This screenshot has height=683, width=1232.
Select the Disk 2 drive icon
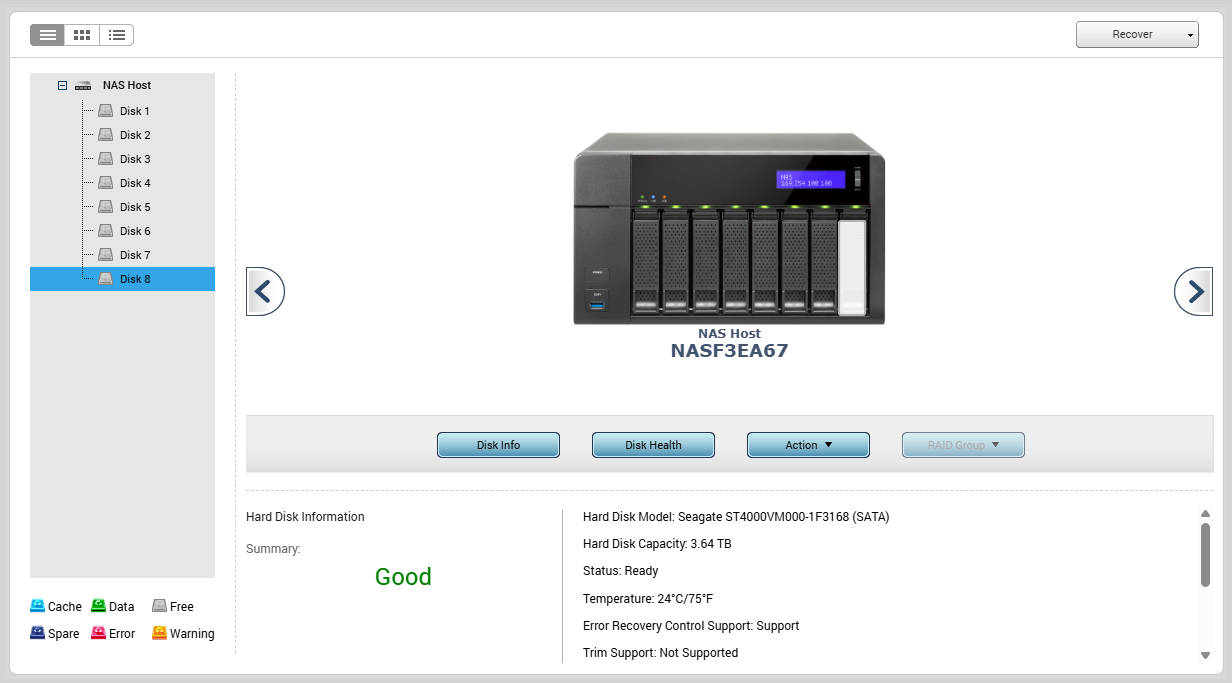pyautogui.click(x=105, y=135)
